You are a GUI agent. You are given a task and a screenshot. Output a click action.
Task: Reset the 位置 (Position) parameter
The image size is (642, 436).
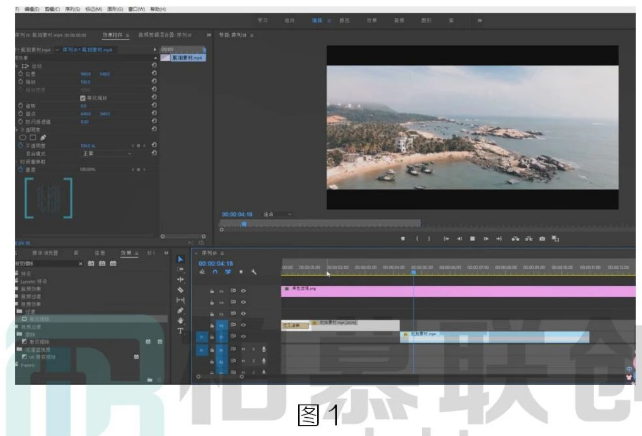point(154,73)
